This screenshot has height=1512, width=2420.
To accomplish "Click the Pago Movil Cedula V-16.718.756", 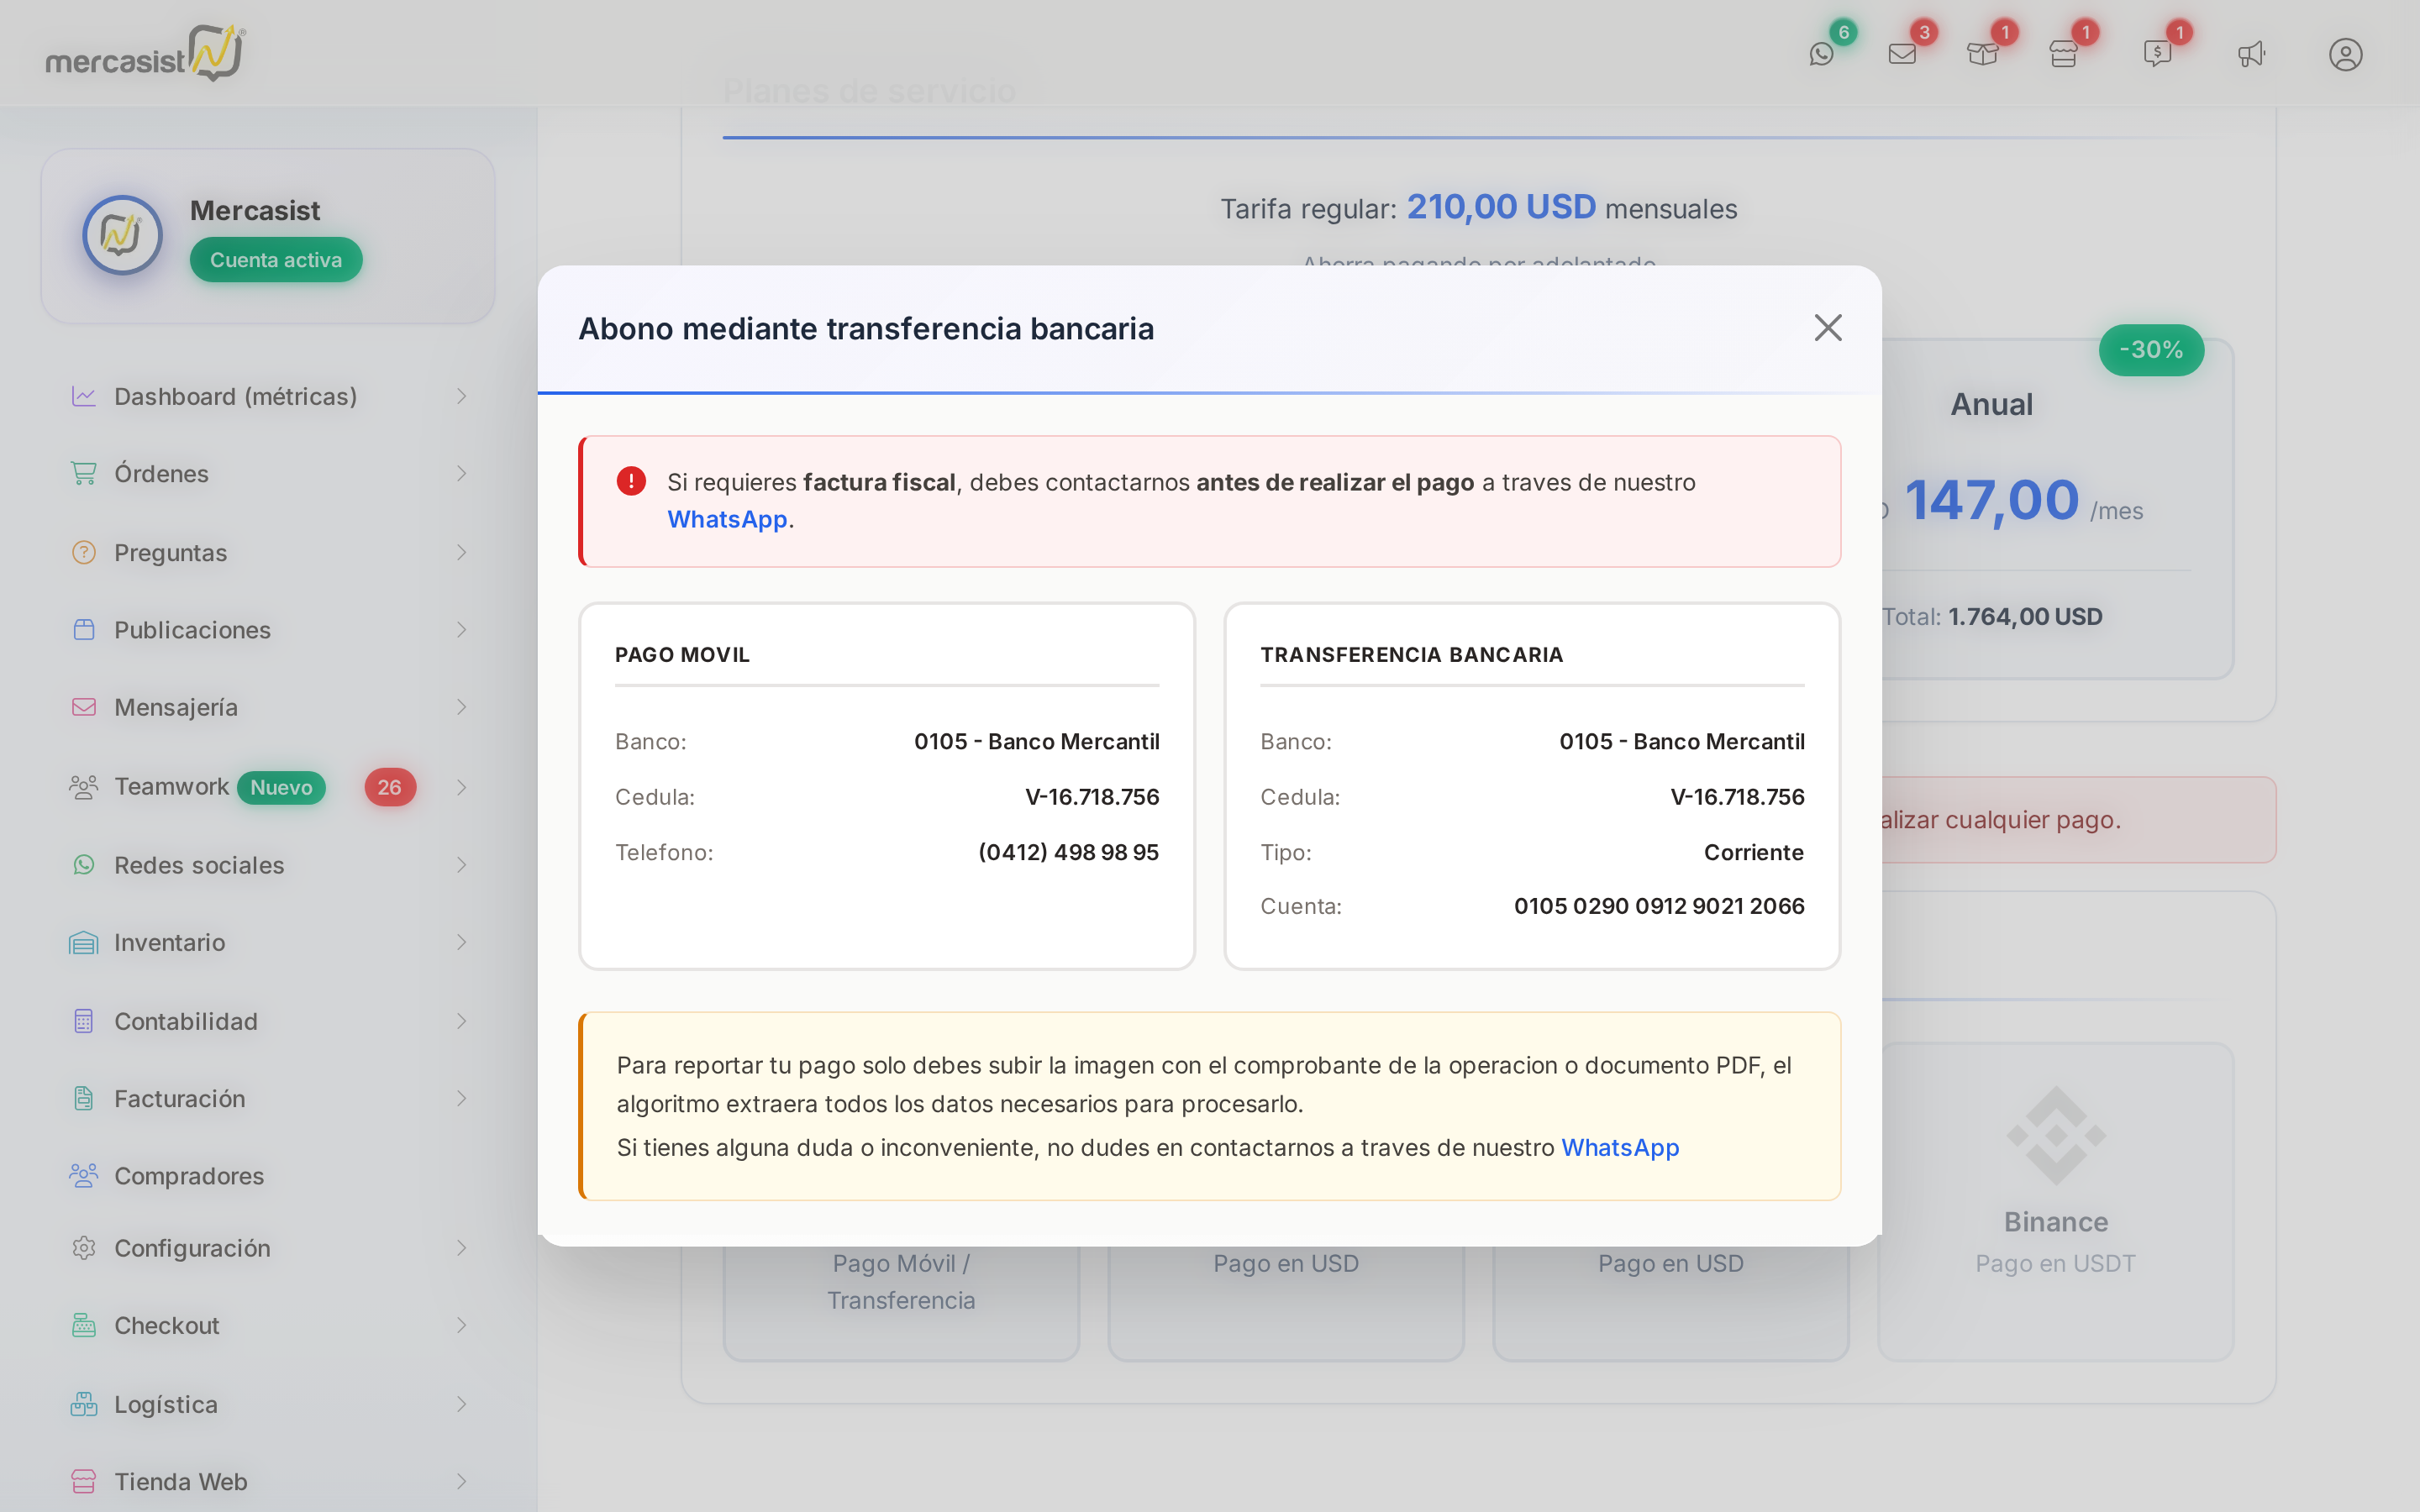I will tap(1092, 797).
